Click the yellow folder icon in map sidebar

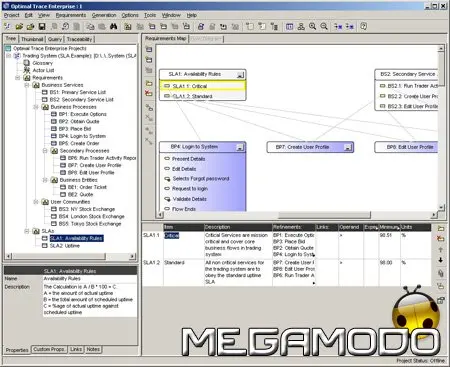149,83
